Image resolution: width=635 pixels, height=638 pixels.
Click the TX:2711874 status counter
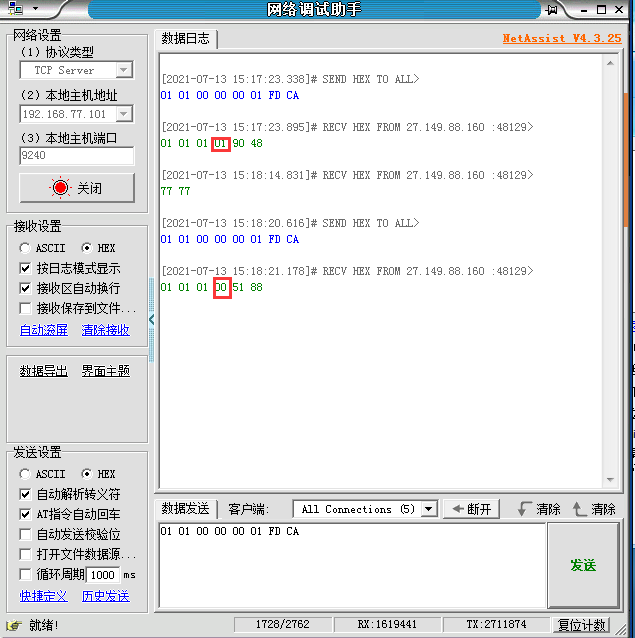click(496, 625)
